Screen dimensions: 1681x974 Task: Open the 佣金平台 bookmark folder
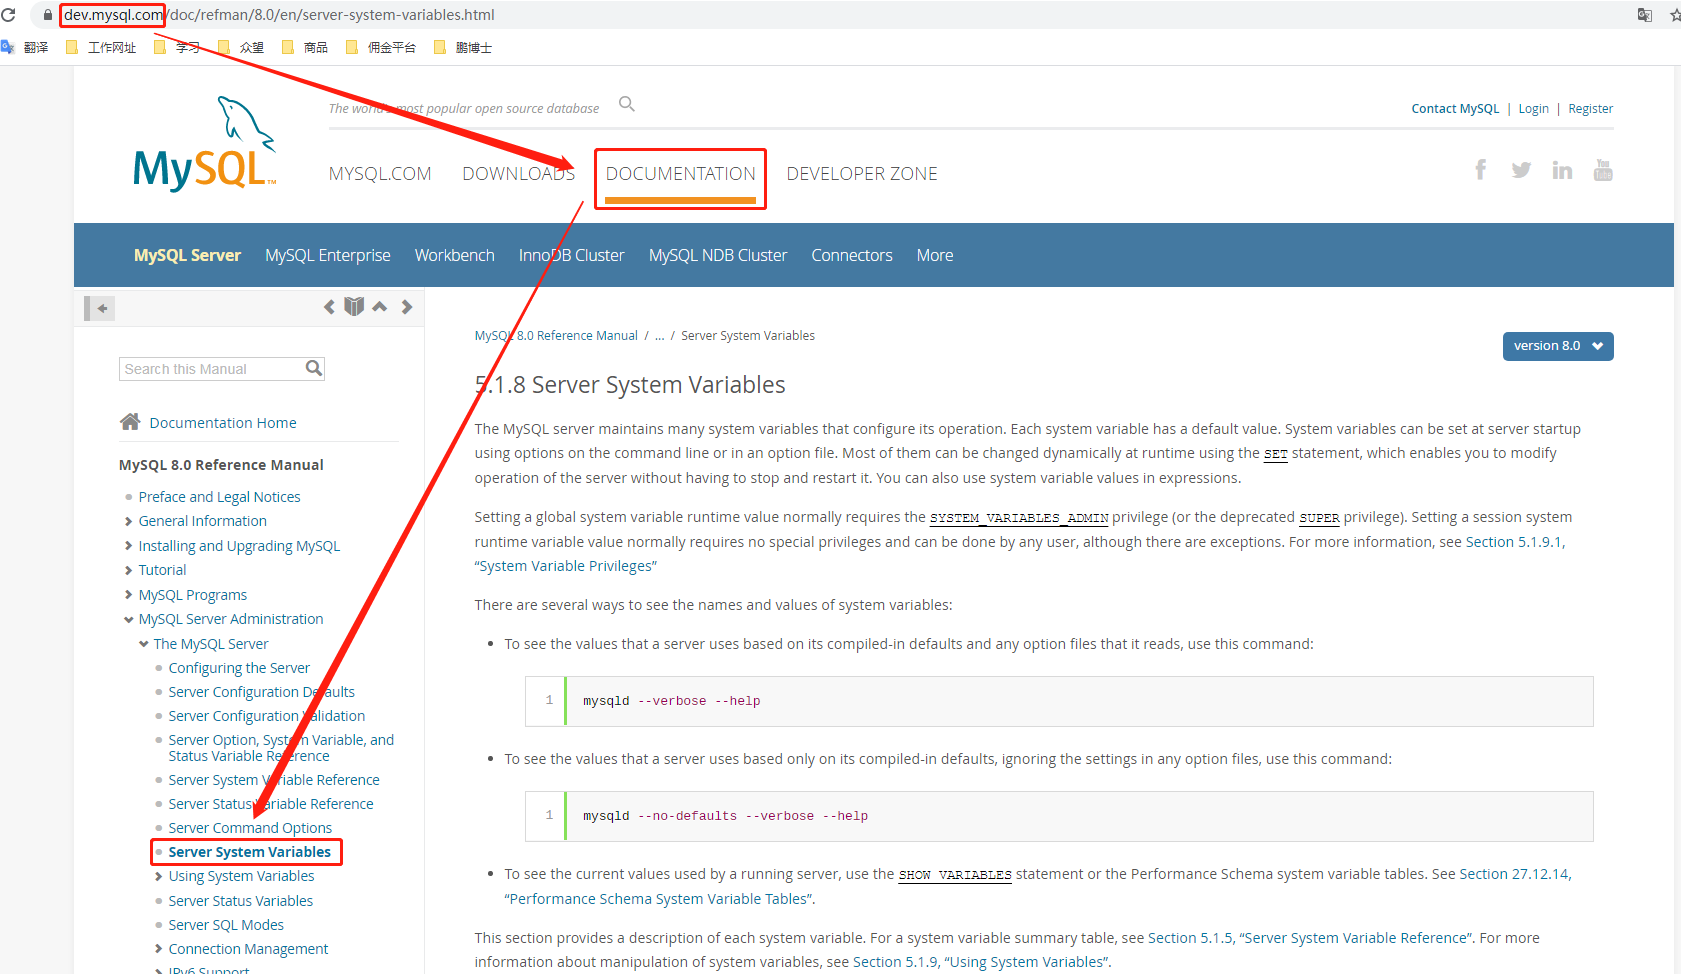pos(381,47)
